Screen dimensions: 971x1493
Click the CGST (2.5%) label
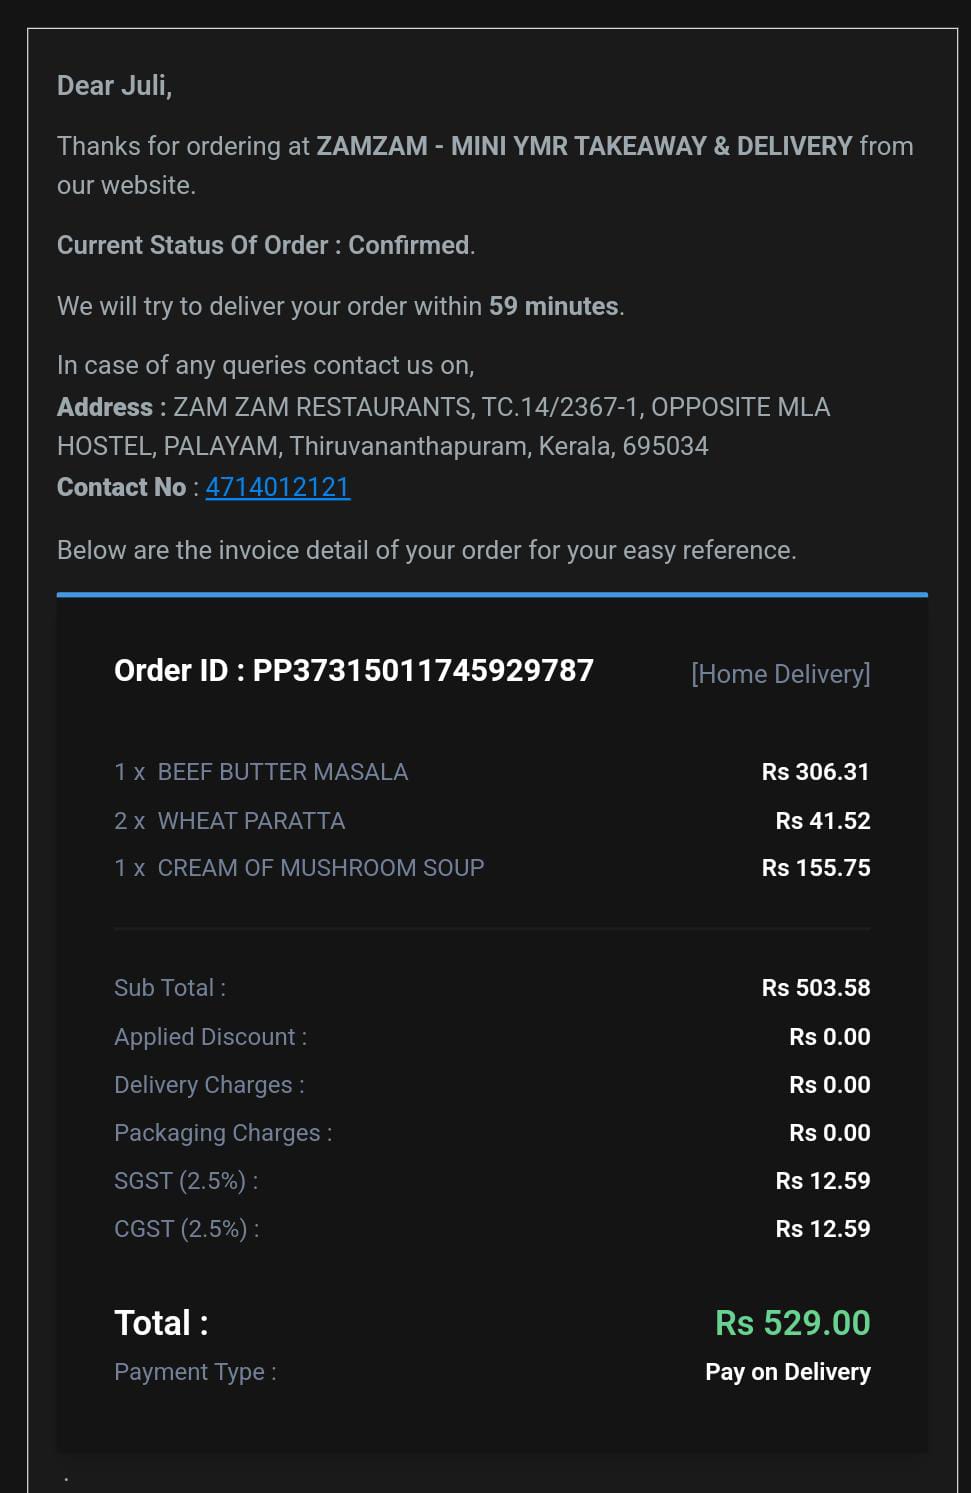[x=187, y=1229]
